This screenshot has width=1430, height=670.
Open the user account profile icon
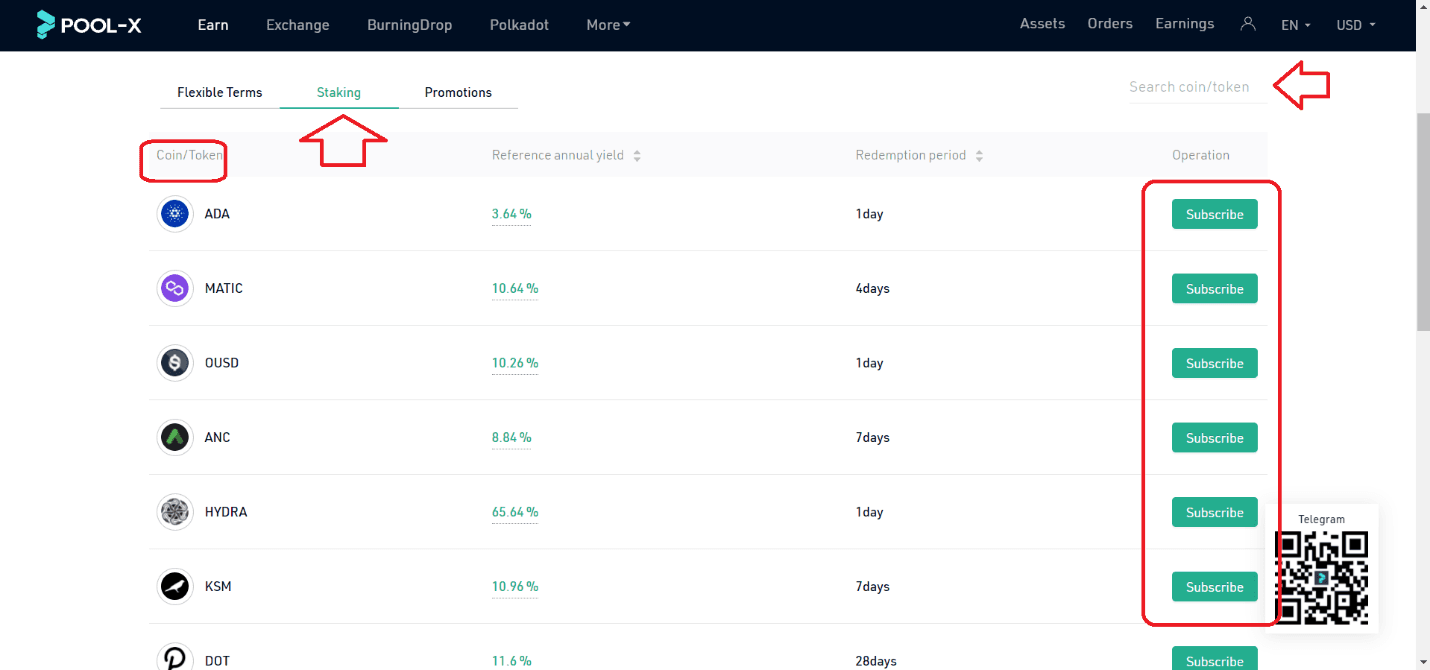point(1247,24)
